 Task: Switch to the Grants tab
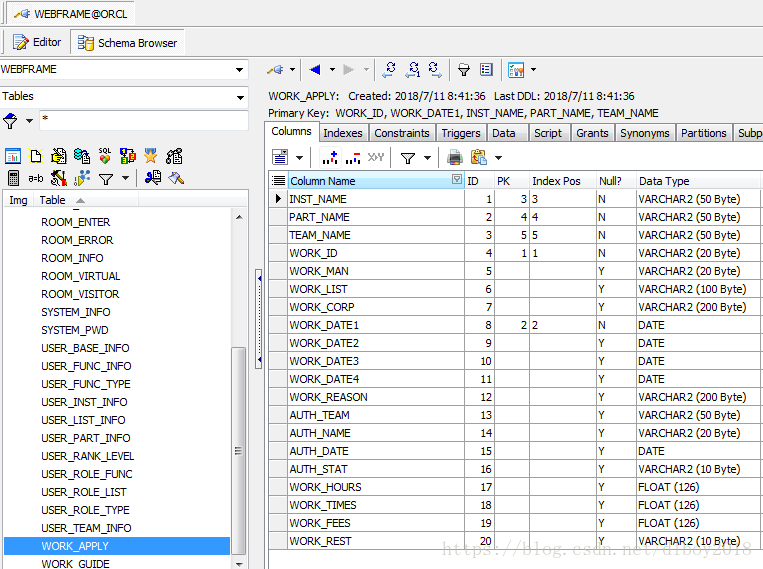[592, 133]
